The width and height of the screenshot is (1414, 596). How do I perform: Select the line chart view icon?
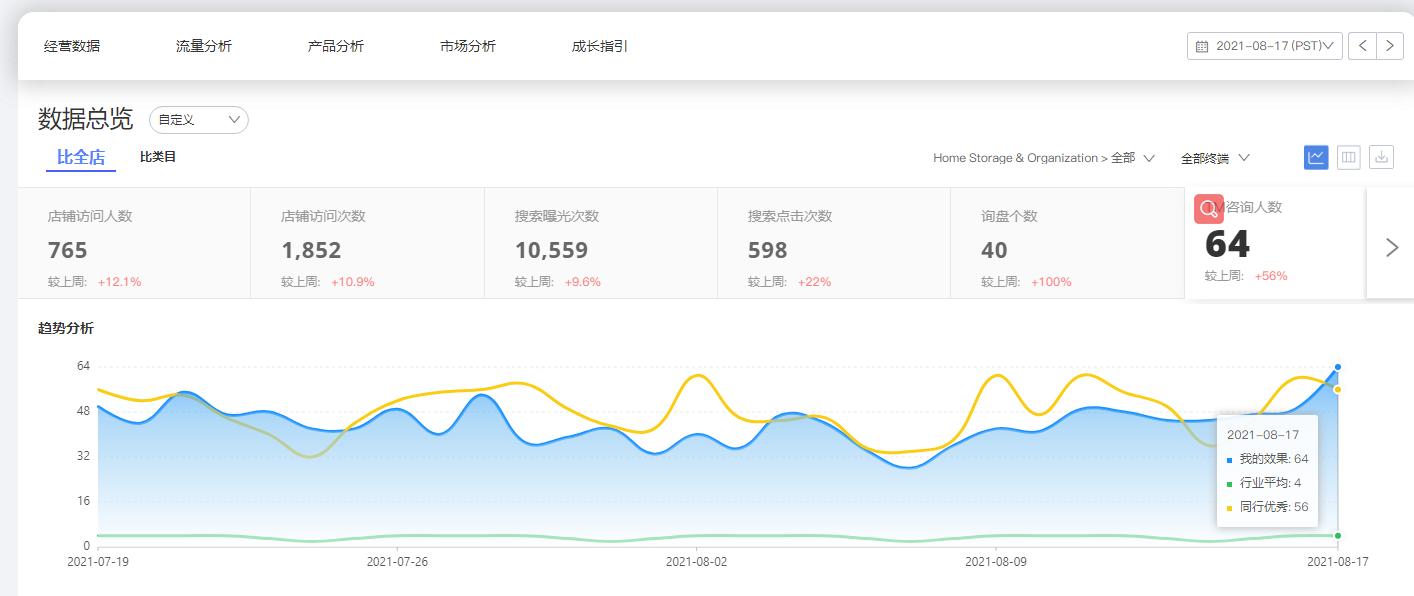(x=1315, y=157)
